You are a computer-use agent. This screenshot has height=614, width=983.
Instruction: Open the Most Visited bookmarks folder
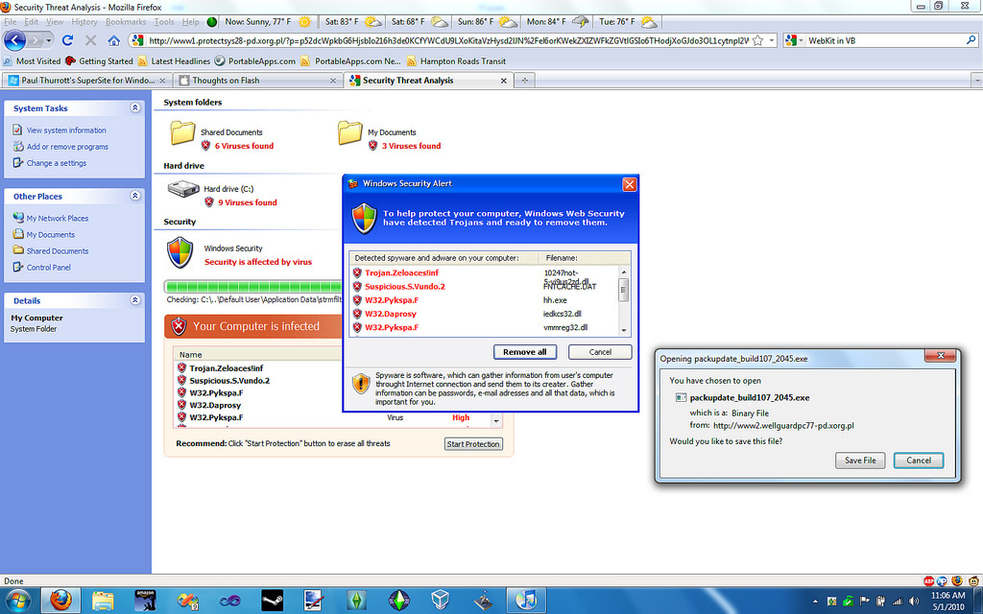coord(32,61)
